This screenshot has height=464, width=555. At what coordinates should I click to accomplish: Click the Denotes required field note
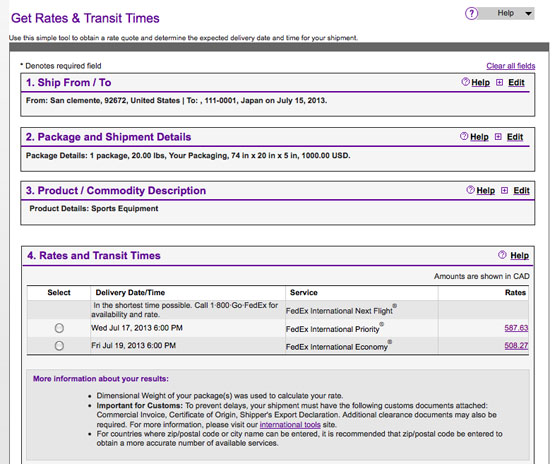[x=61, y=66]
